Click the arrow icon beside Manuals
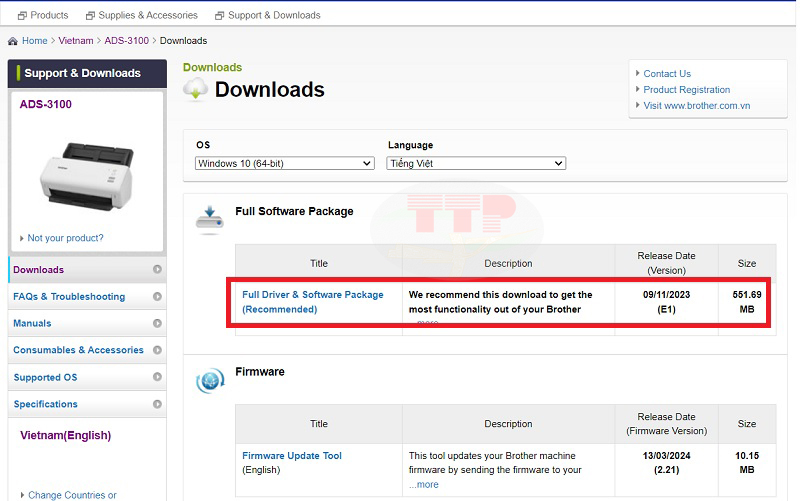The image size is (800, 501). click(157, 324)
